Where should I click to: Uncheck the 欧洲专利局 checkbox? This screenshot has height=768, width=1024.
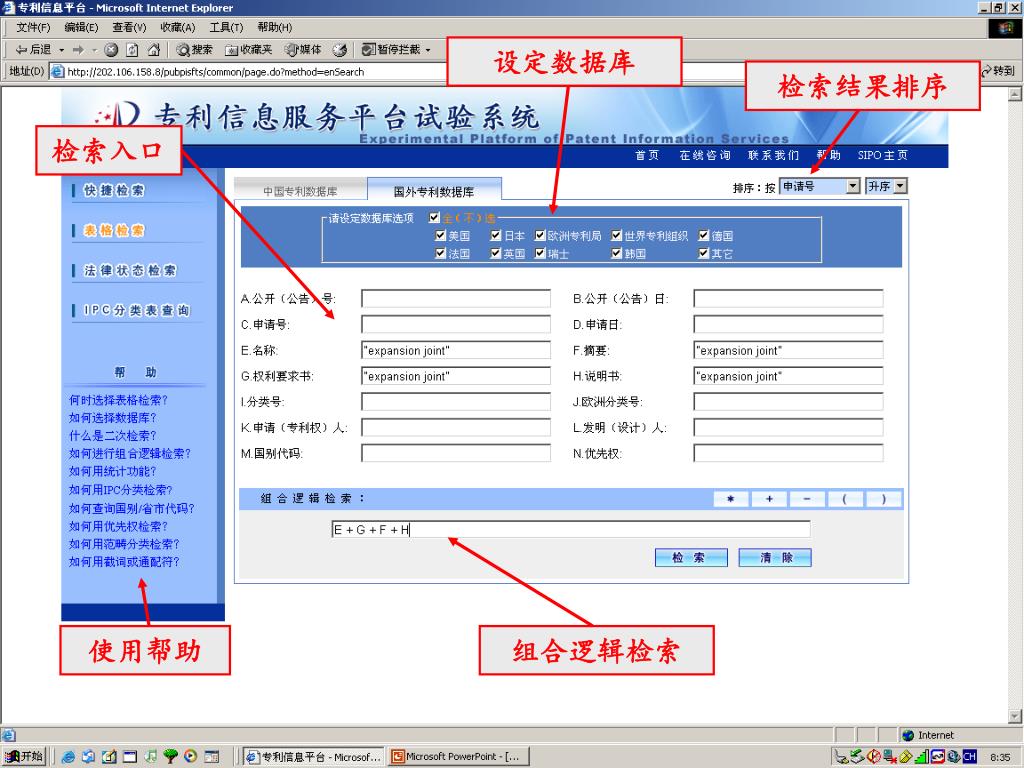pyautogui.click(x=540, y=235)
